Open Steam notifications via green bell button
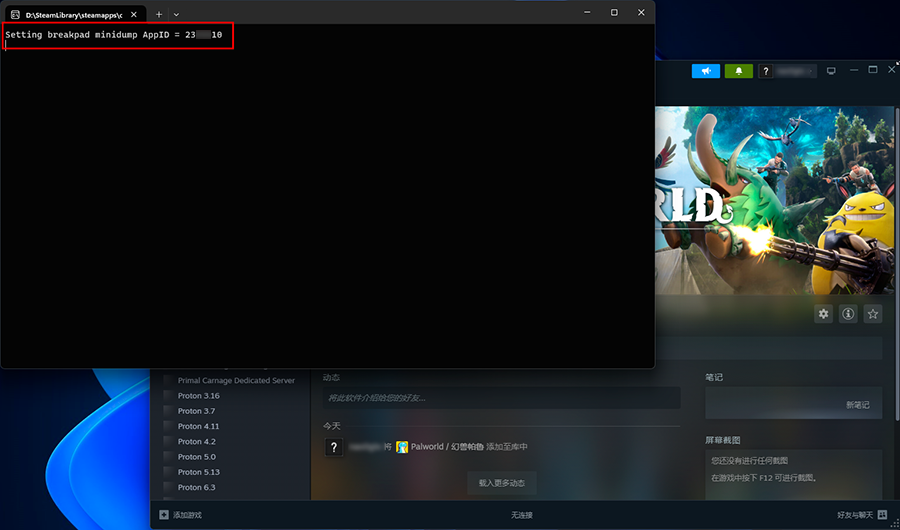This screenshot has width=900, height=530. click(x=739, y=71)
